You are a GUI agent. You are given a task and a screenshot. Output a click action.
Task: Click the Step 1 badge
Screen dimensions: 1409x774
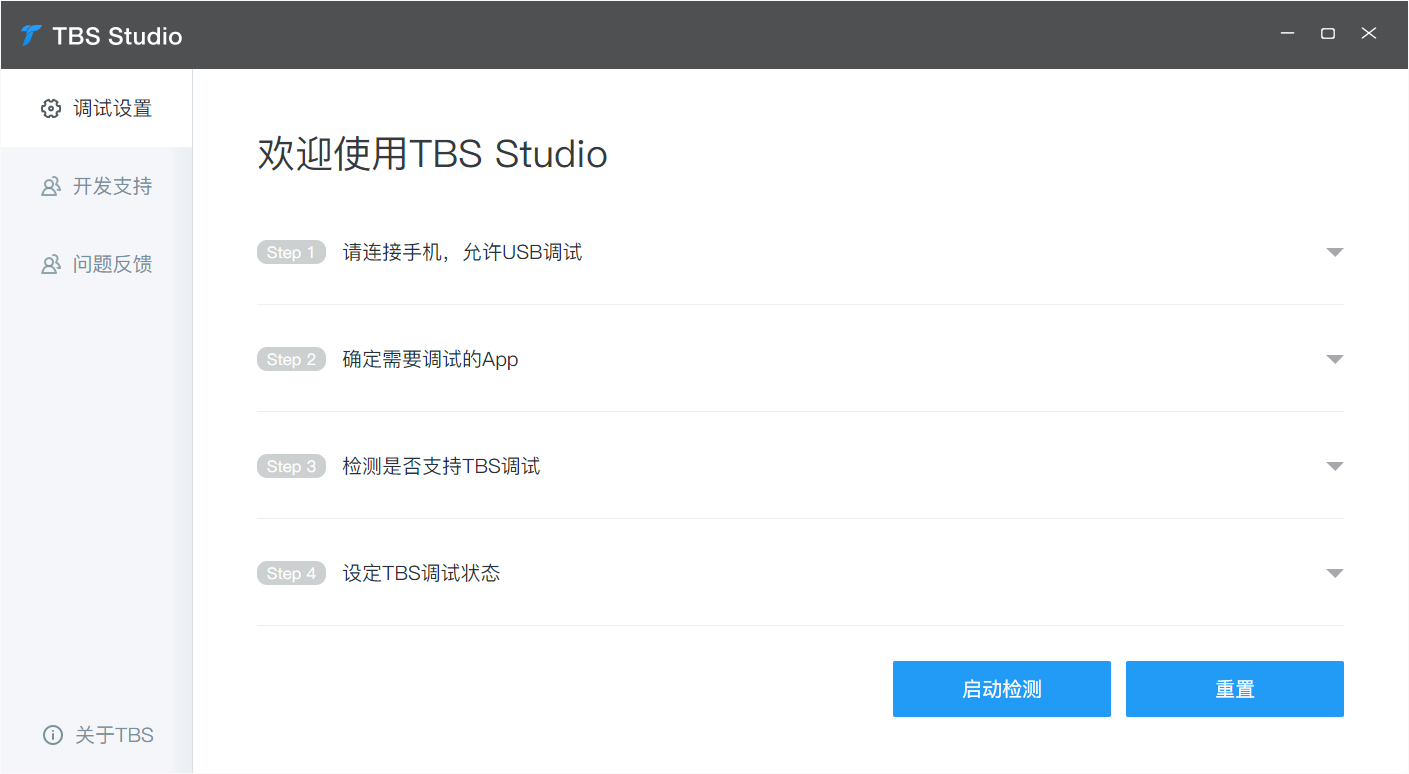[291, 252]
